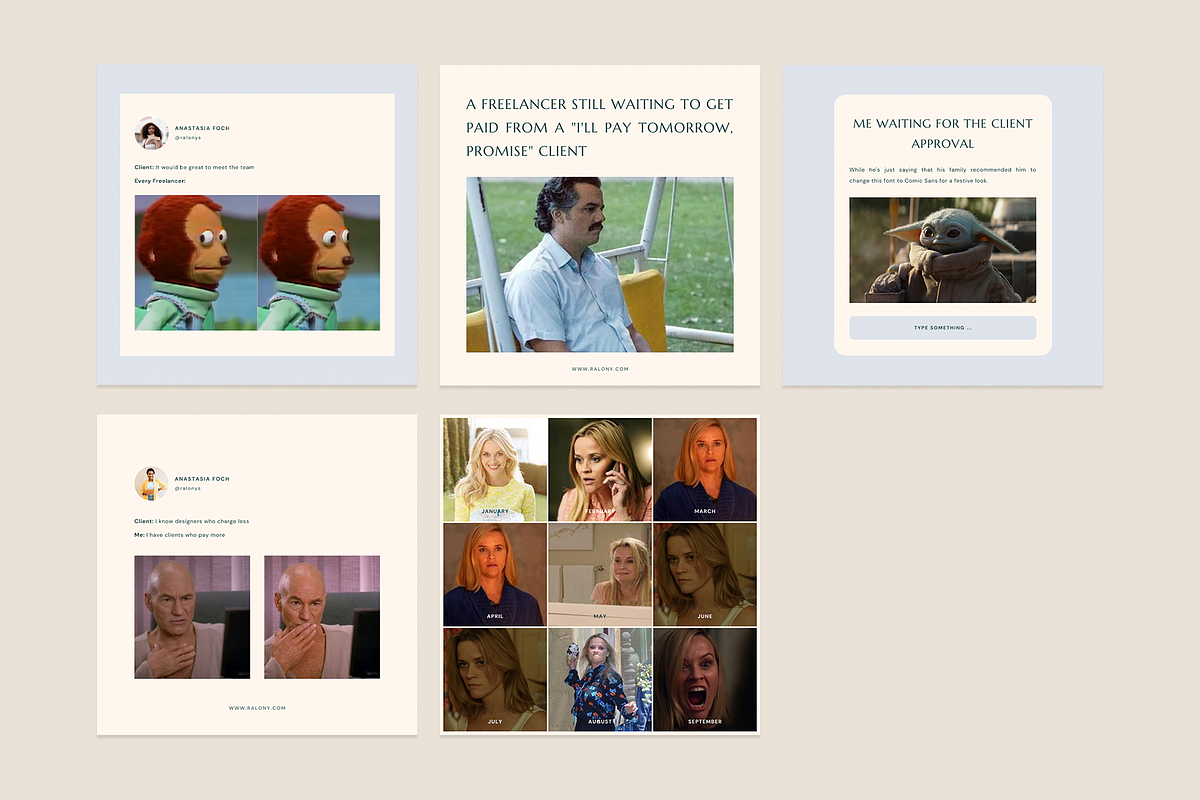Click the right monkey puppet image
The image size is (1200, 800).
coord(319,263)
